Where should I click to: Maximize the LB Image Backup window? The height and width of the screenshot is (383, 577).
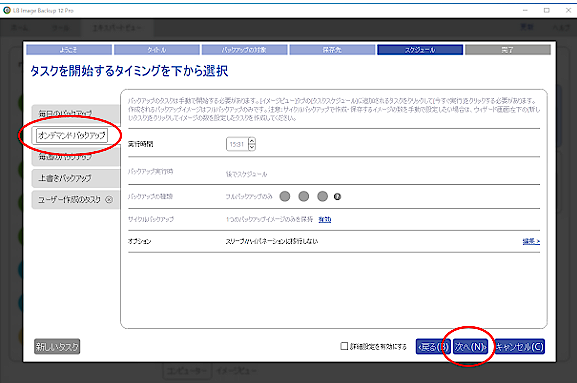(x=547, y=10)
